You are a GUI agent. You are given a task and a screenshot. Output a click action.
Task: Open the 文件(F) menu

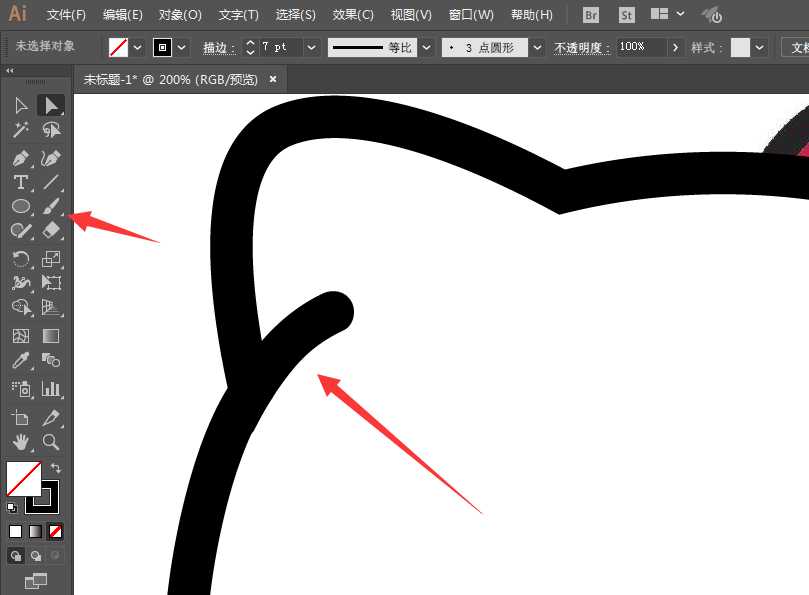66,15
